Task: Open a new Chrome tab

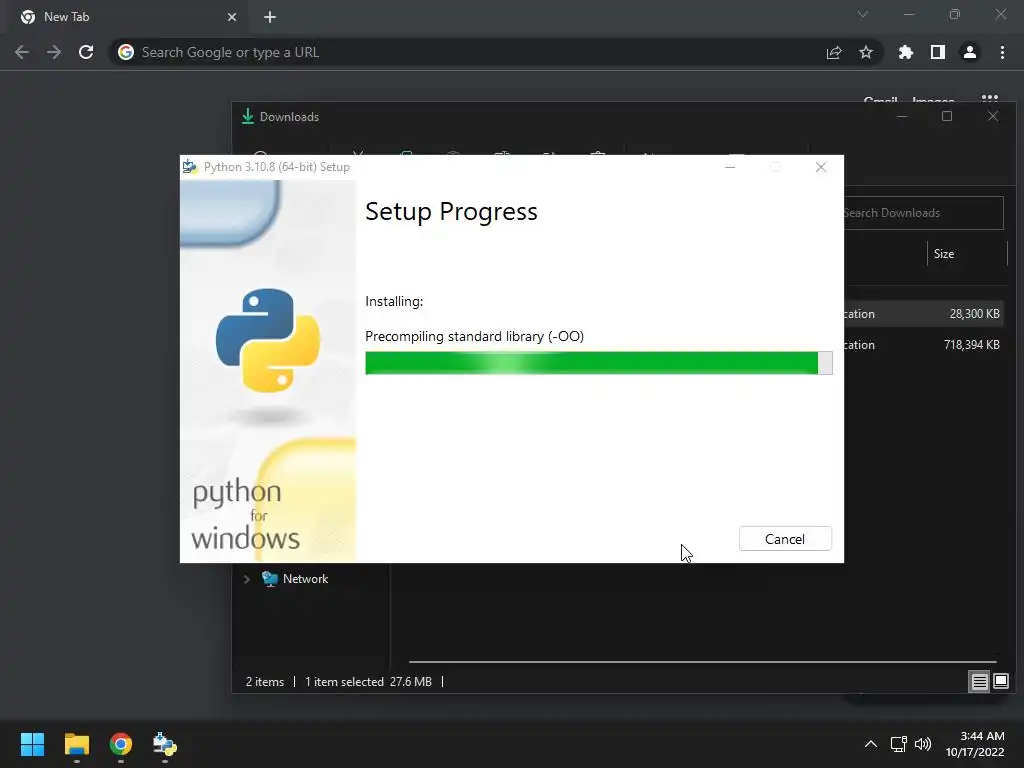Action: 270,17
